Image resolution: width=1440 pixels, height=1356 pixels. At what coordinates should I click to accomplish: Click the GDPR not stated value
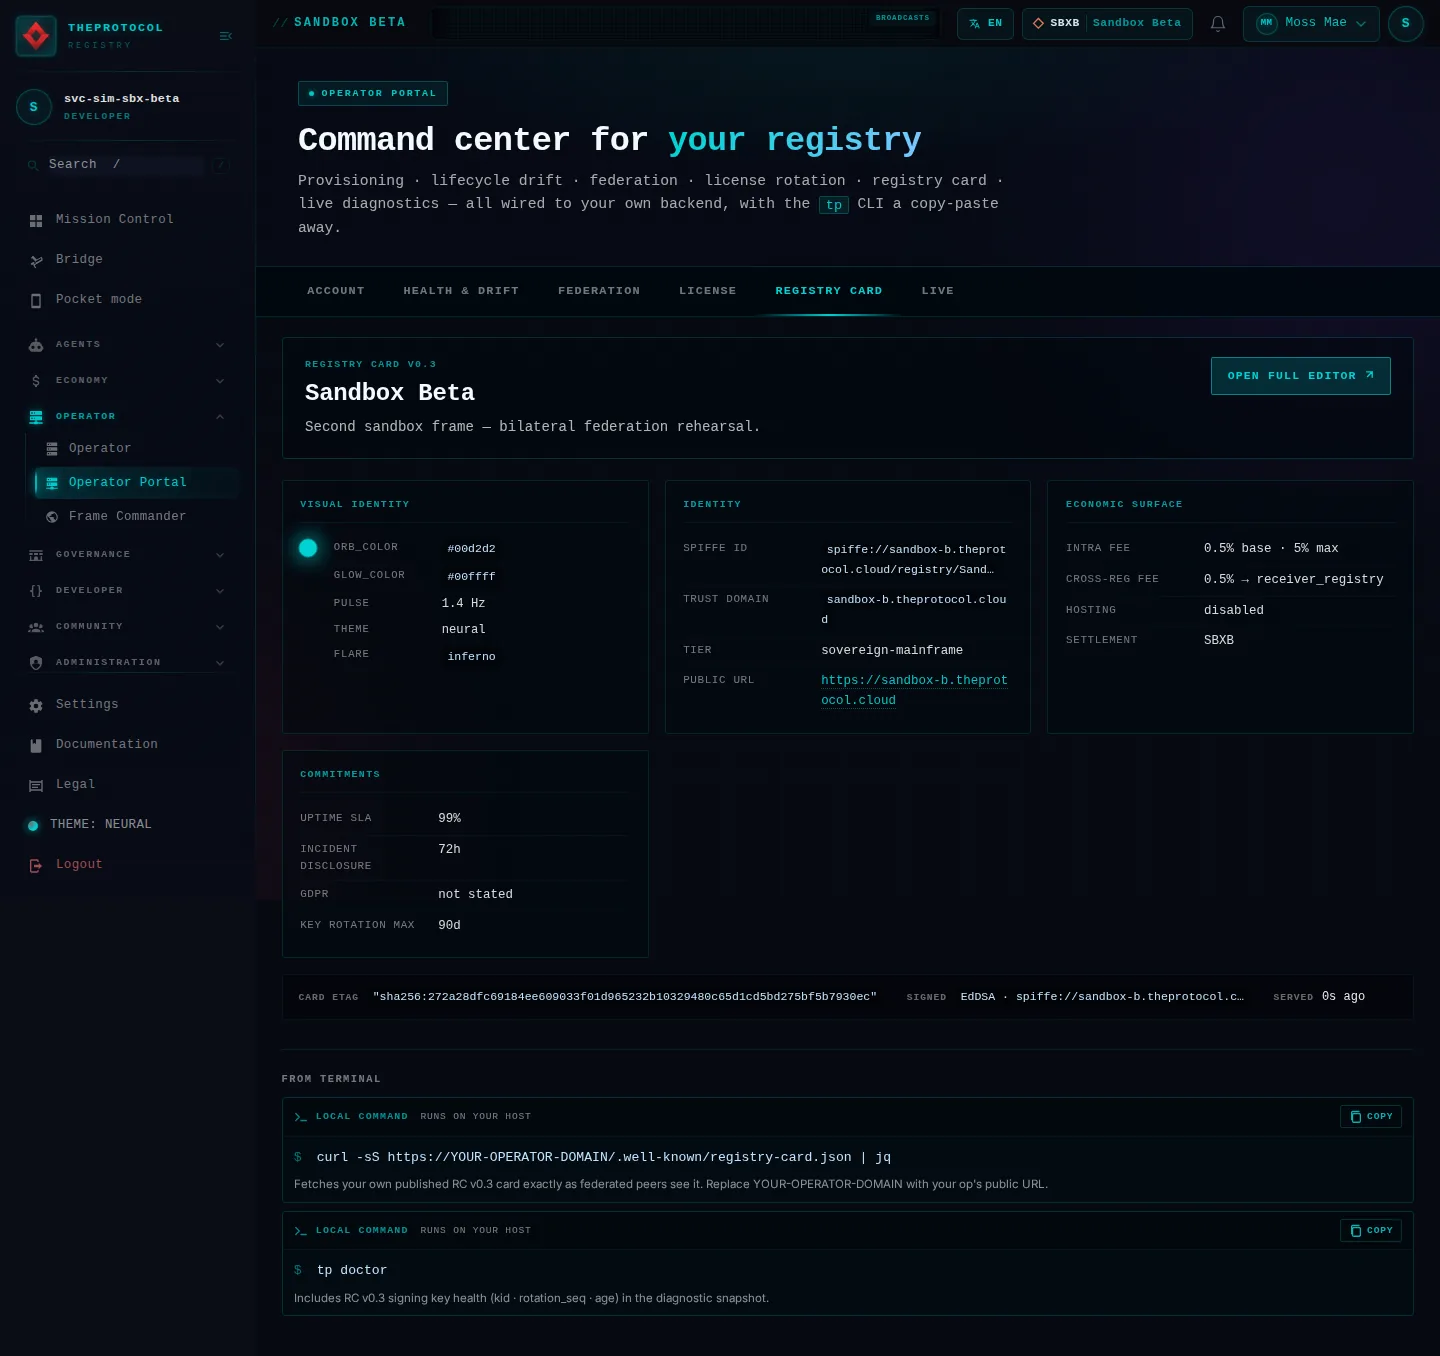tap(475, 895)
